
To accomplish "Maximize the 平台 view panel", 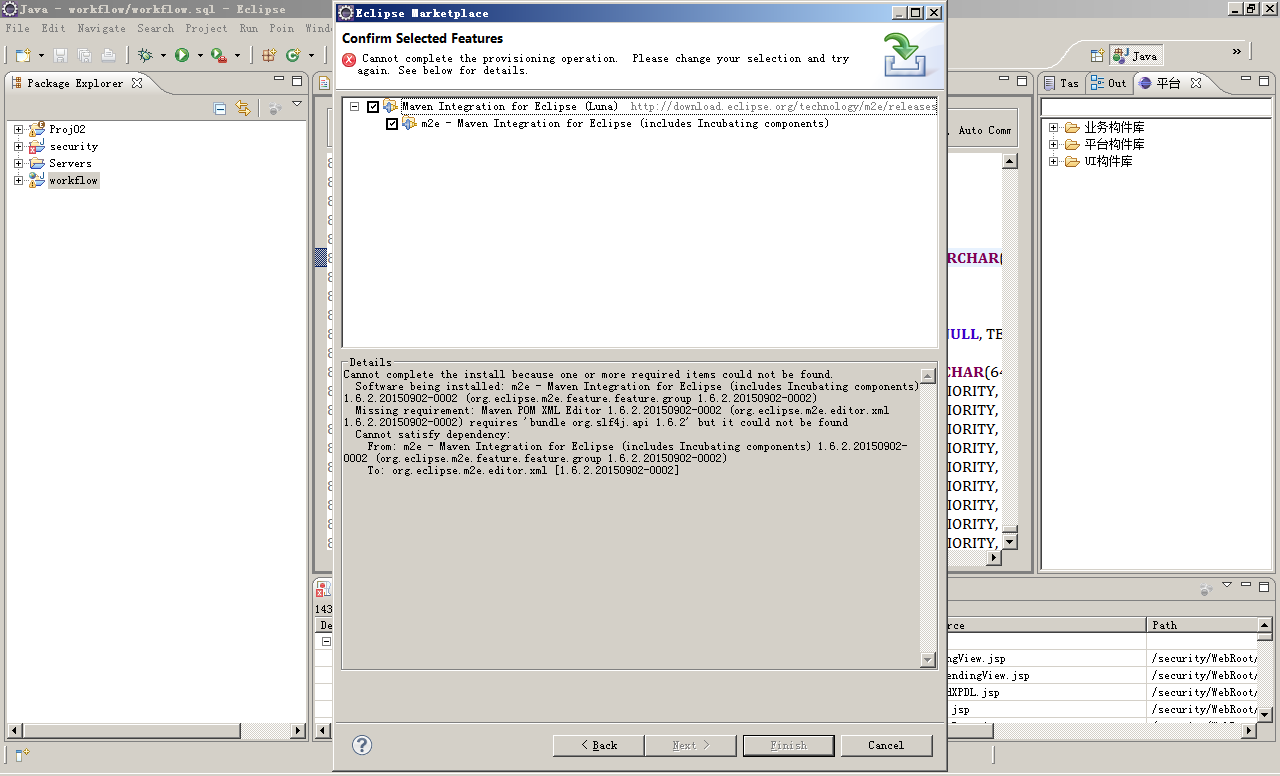I will tap(1265, 80).
